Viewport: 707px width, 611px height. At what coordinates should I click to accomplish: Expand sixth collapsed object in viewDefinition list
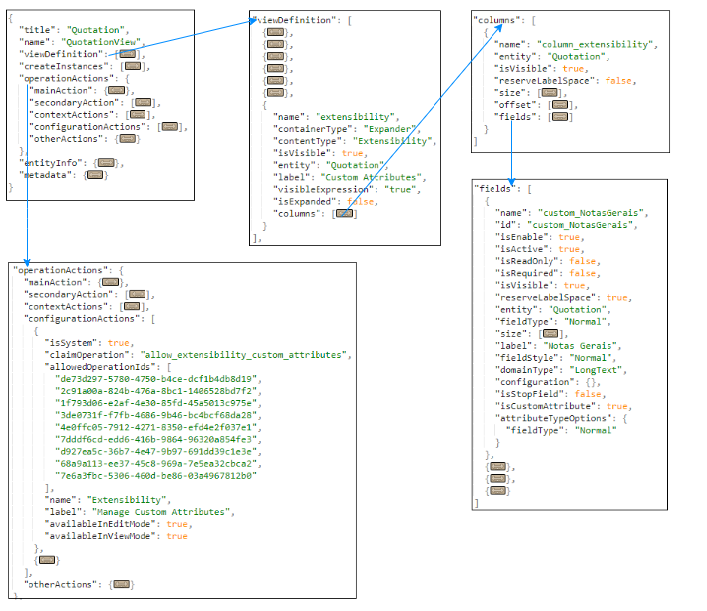(275, 93)
